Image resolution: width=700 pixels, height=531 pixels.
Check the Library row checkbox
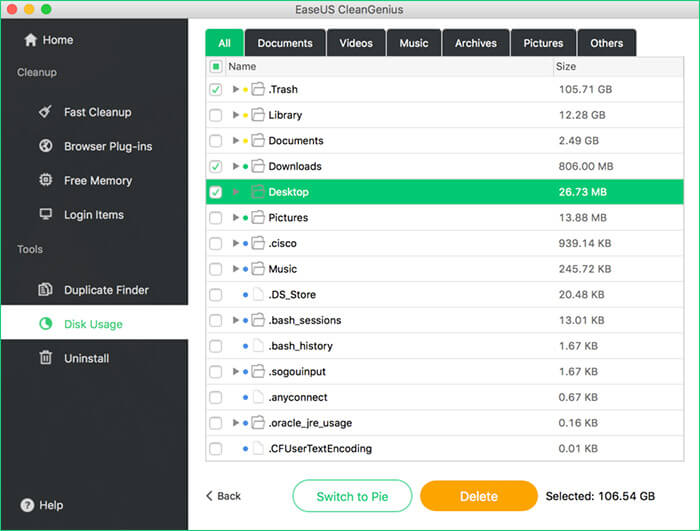(x=216, y=115)
